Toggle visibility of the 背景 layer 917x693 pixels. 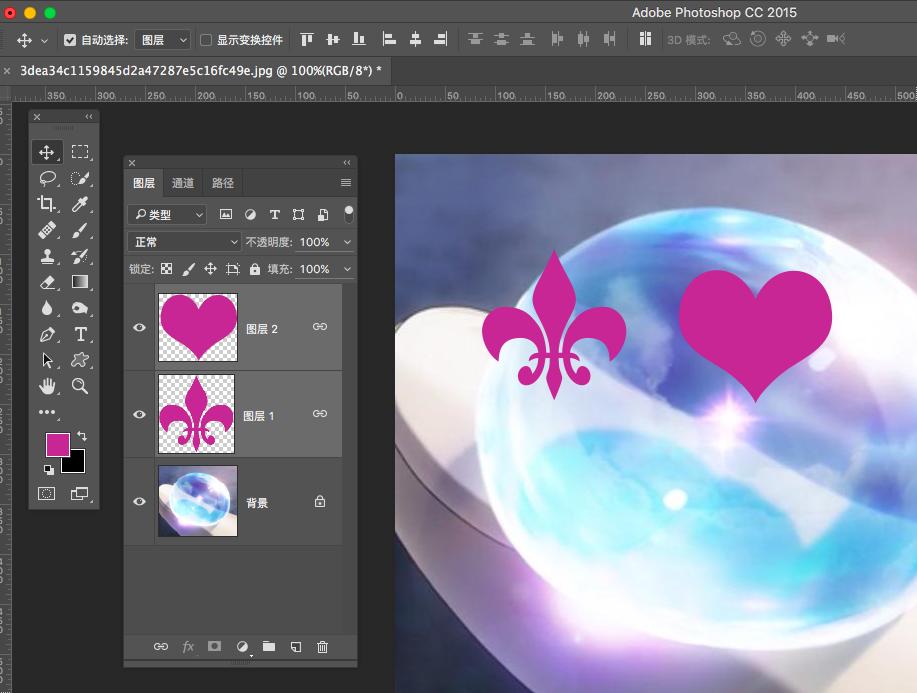pyautogui.click(x=140, y=502)
